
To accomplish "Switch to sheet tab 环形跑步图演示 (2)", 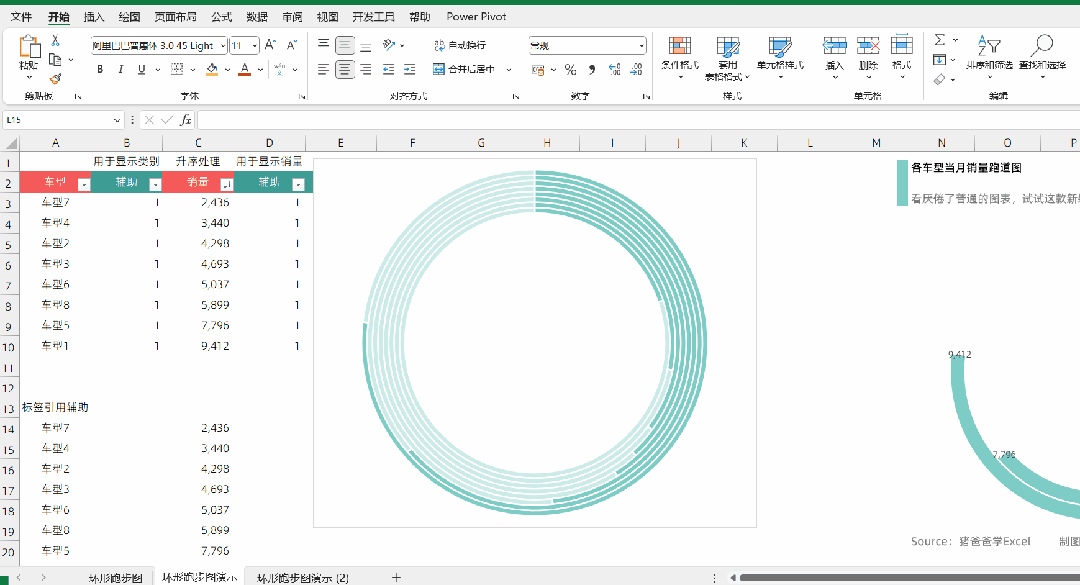I will coord(303,578).
